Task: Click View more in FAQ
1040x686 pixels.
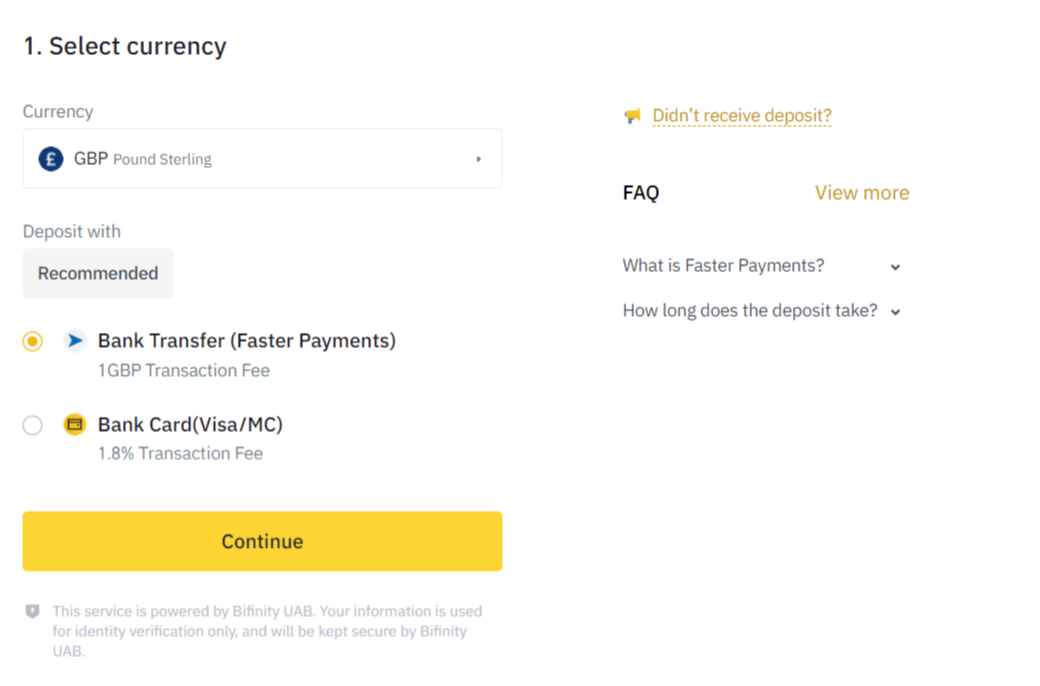Action: [862, 192]
